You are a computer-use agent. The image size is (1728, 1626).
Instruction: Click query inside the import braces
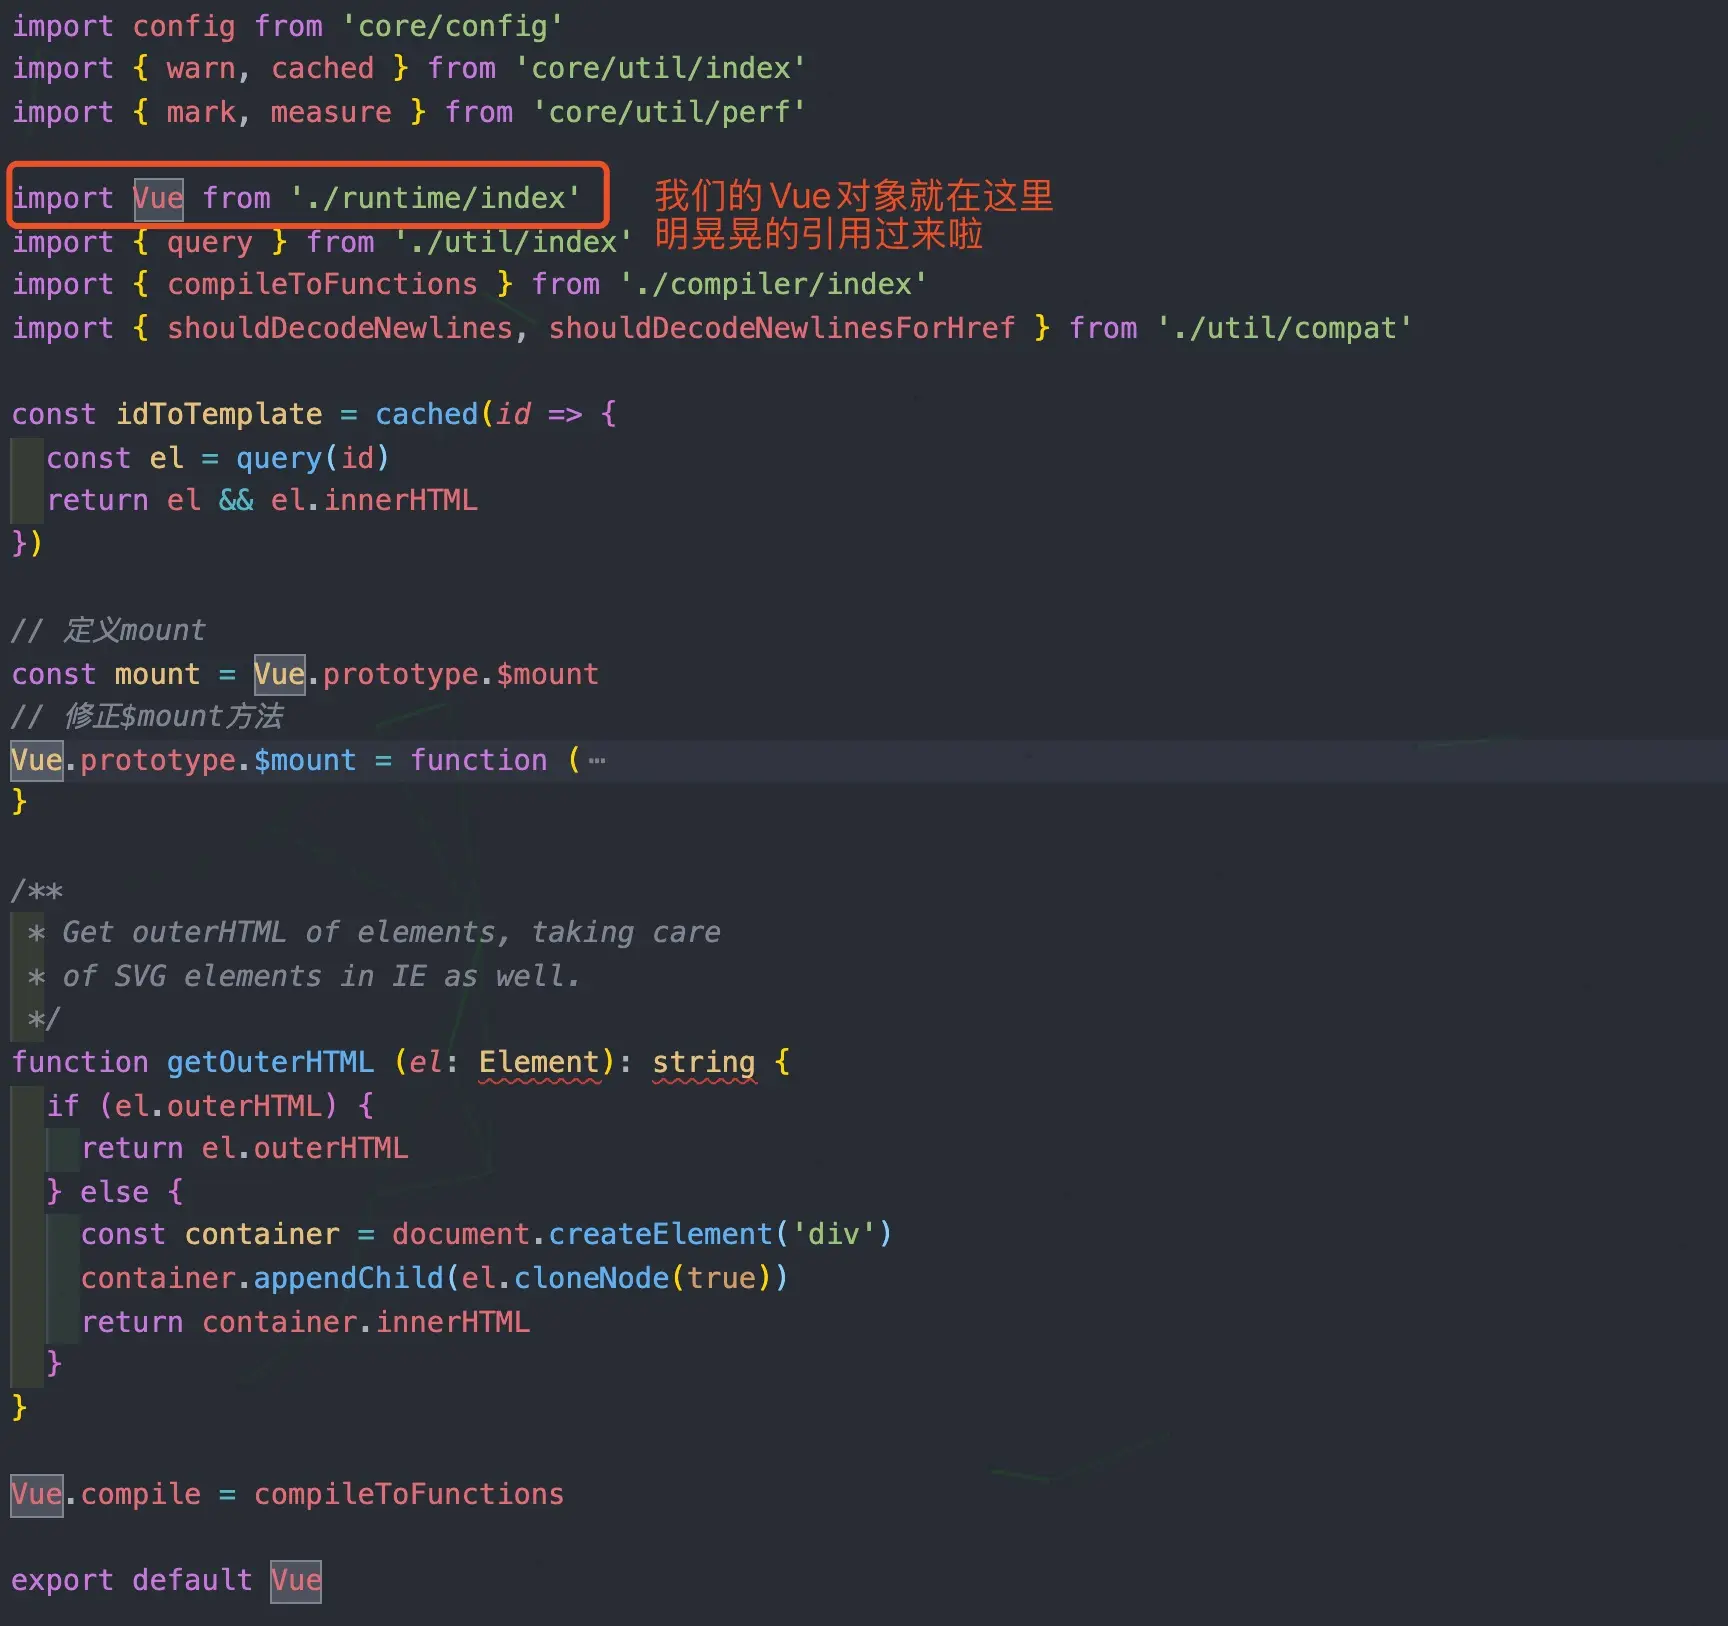(210, 242)
